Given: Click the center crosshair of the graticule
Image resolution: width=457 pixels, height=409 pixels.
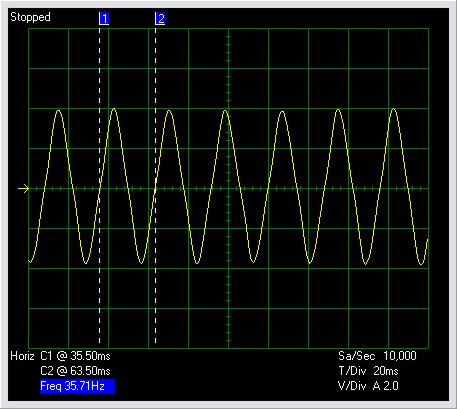Looking at the screenshot, I should pyautogui.click(x=228, y=189).
